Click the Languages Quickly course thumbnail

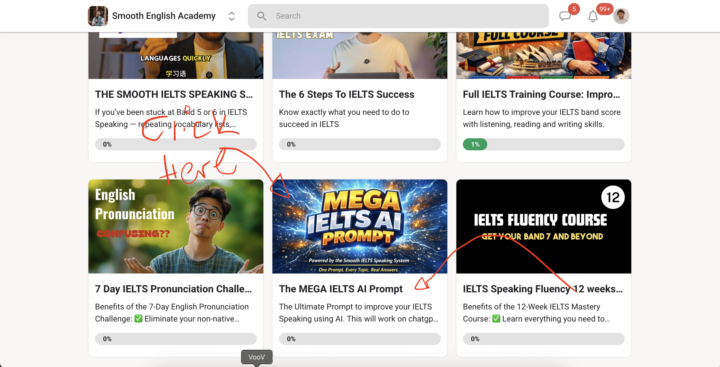coord(176,56)
